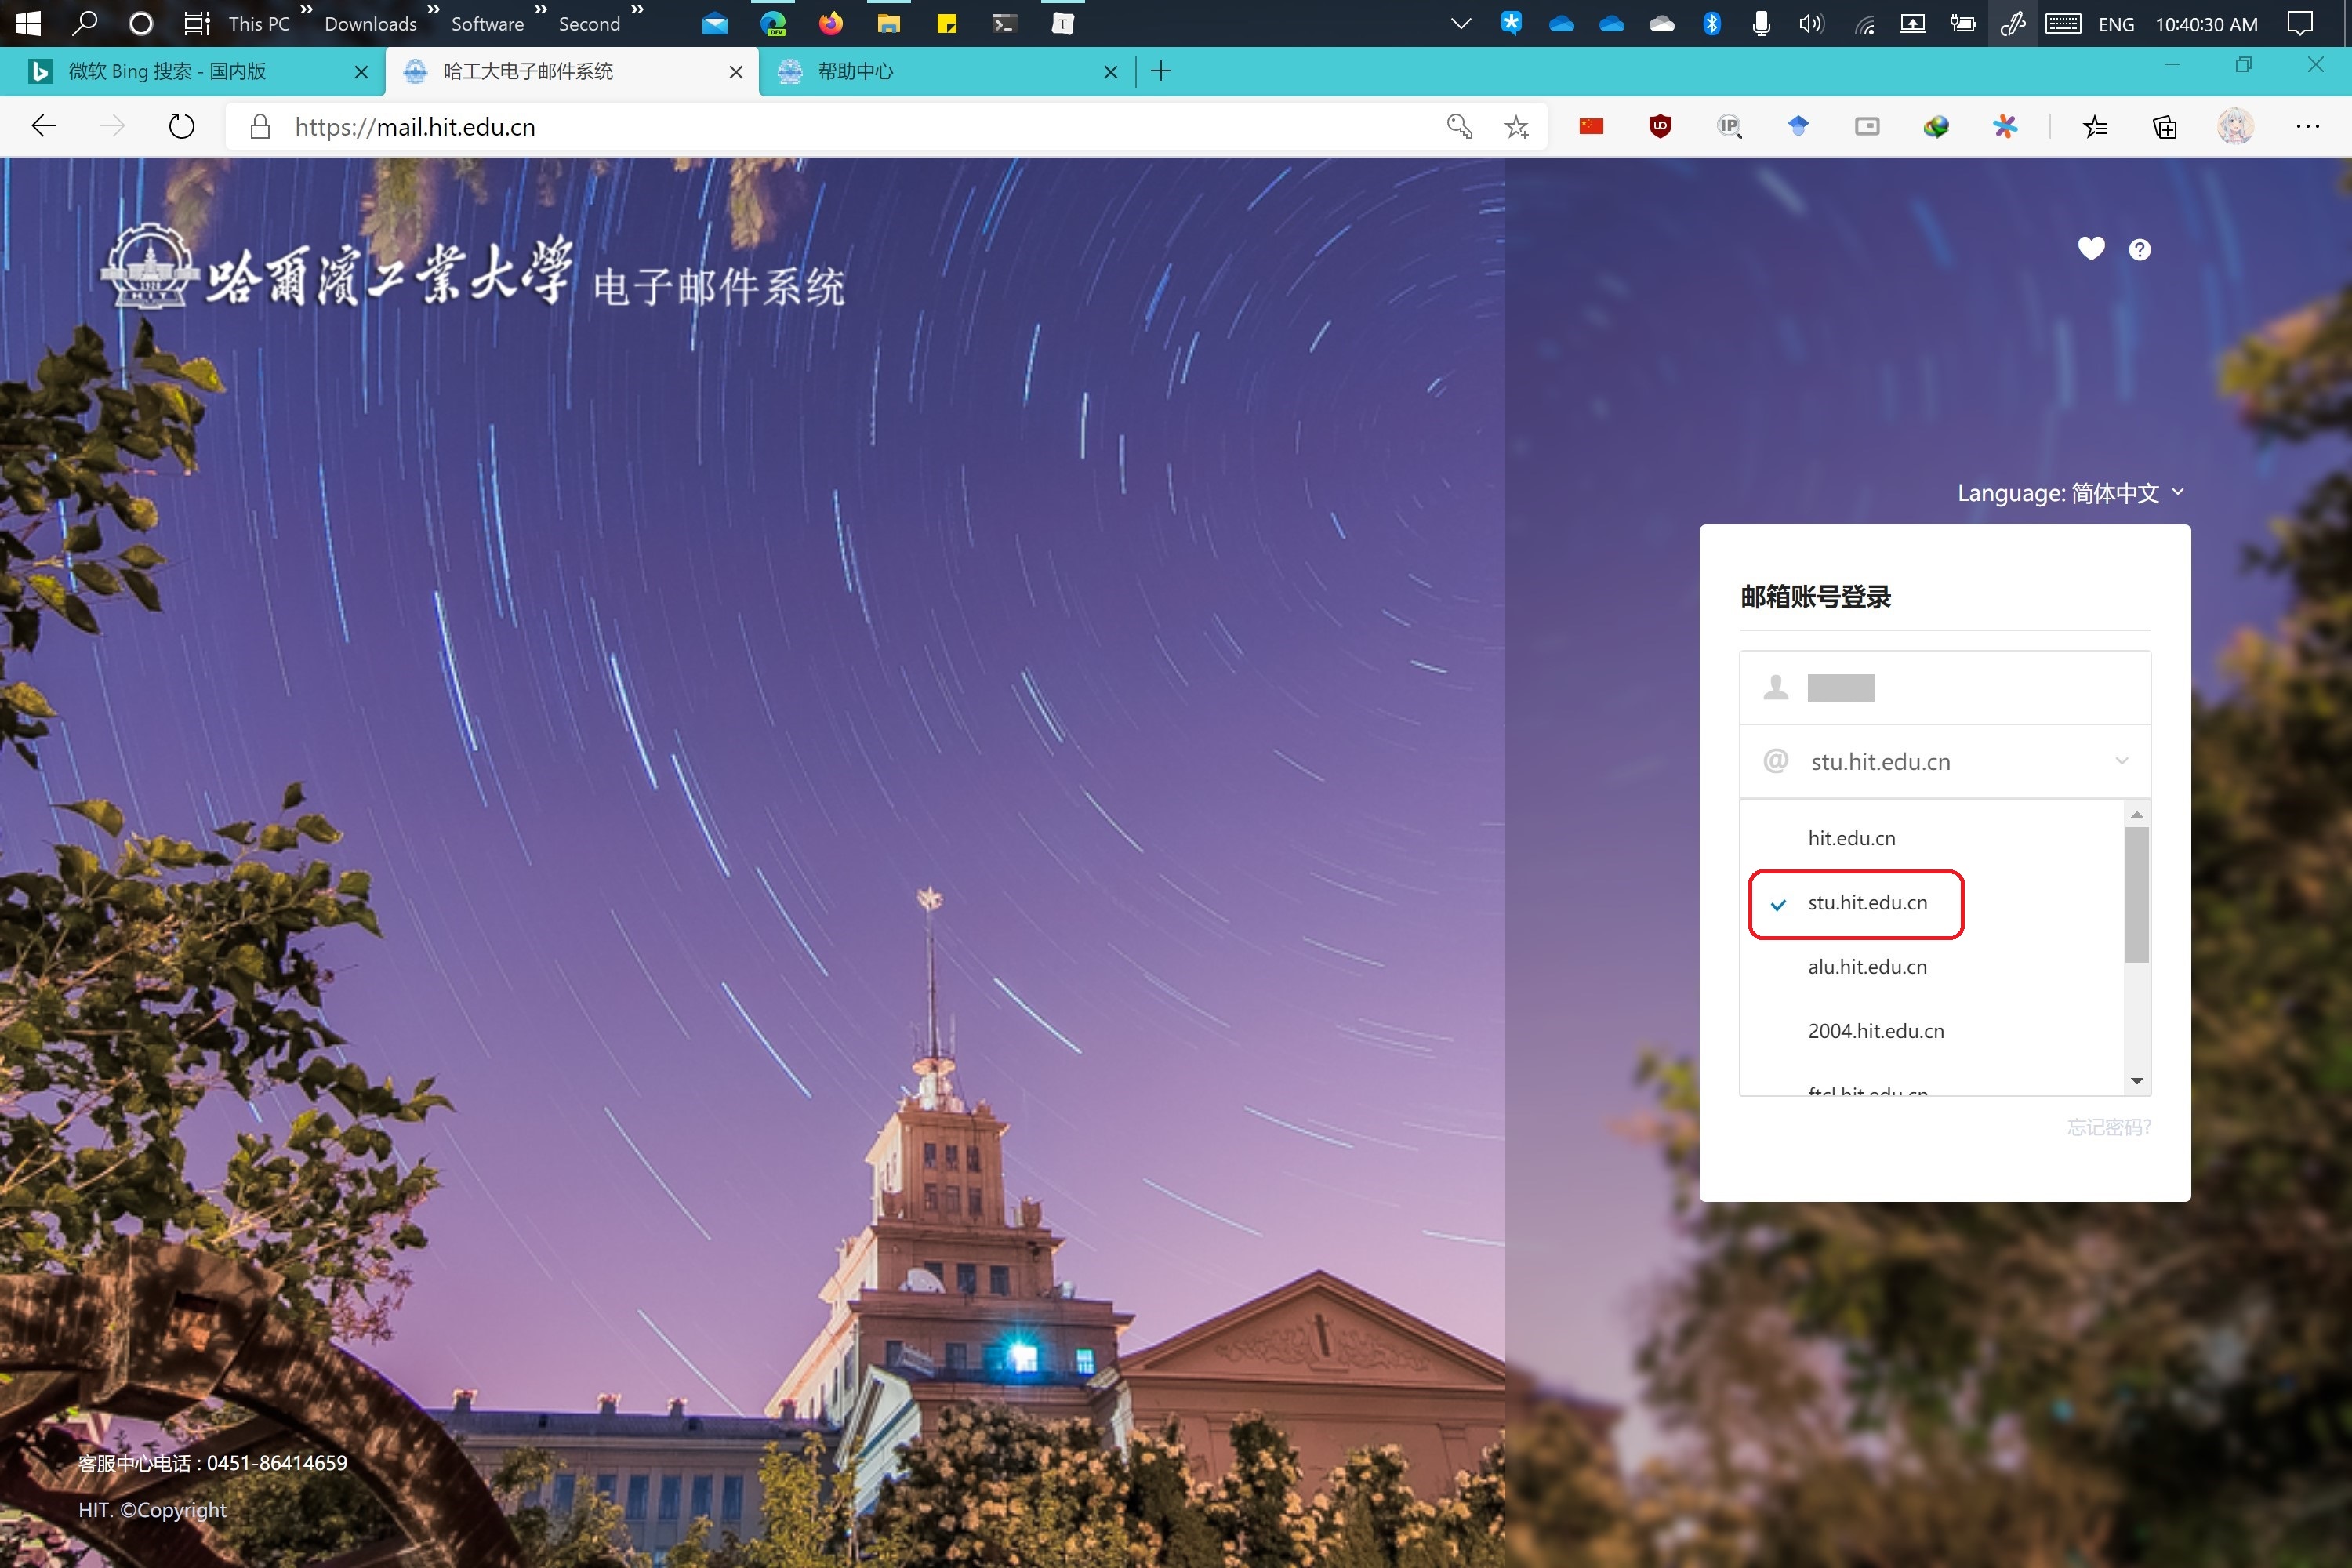
Task: Open taskbar search magnifier
Action: pos(85,23)
